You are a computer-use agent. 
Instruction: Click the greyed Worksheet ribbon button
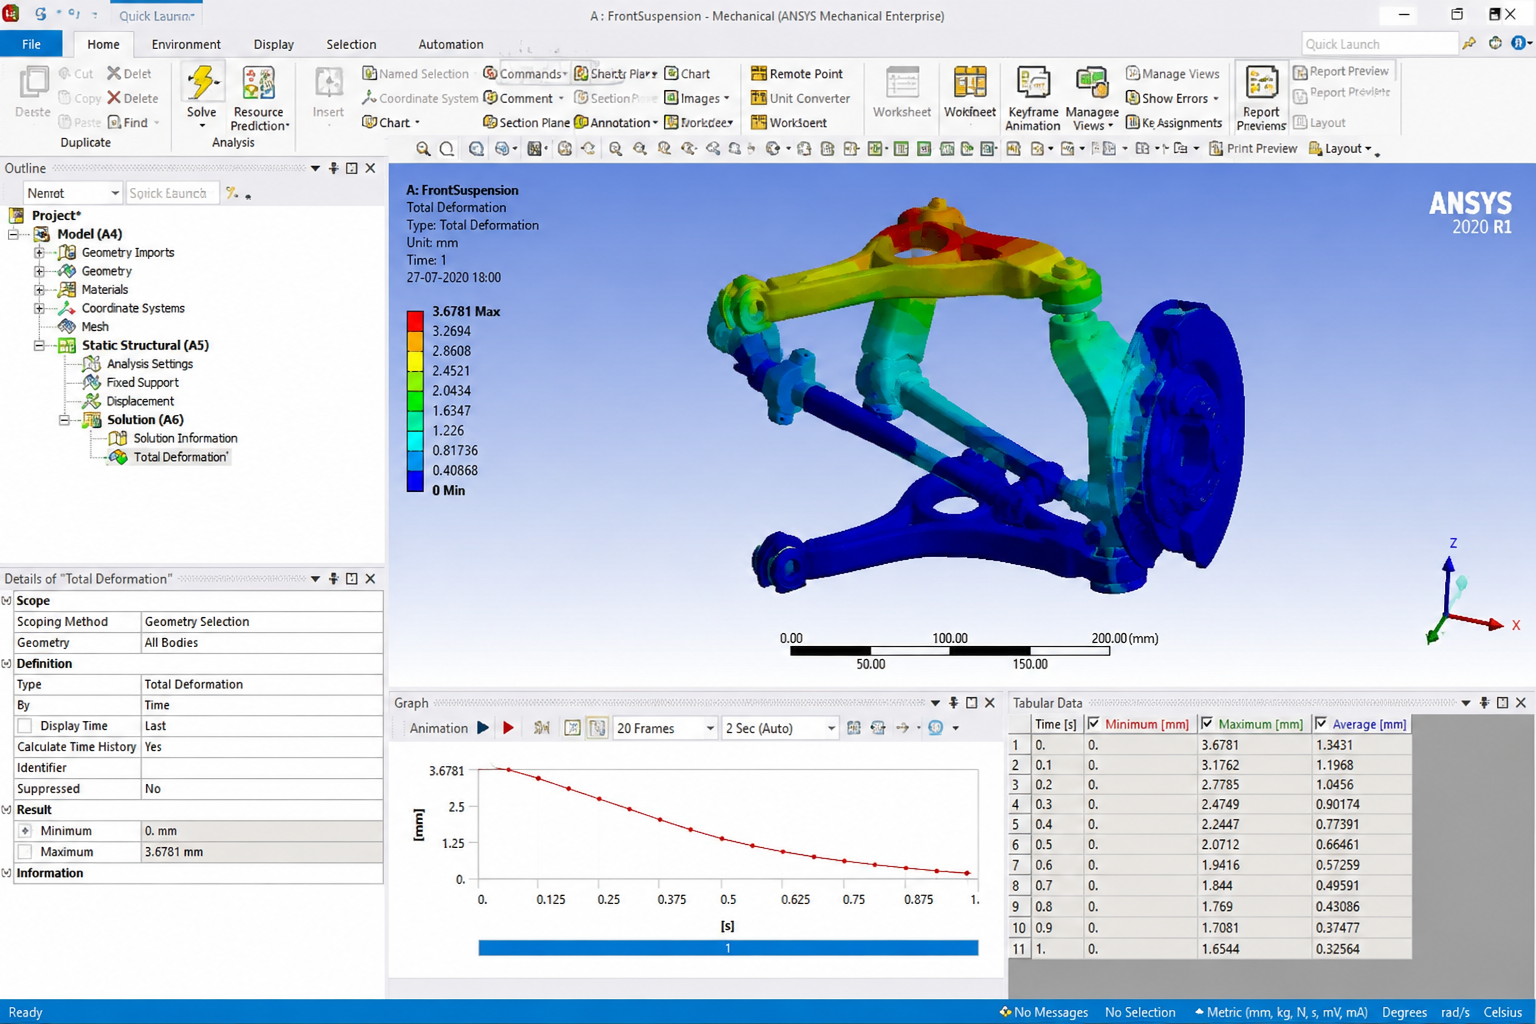(902, 94)
